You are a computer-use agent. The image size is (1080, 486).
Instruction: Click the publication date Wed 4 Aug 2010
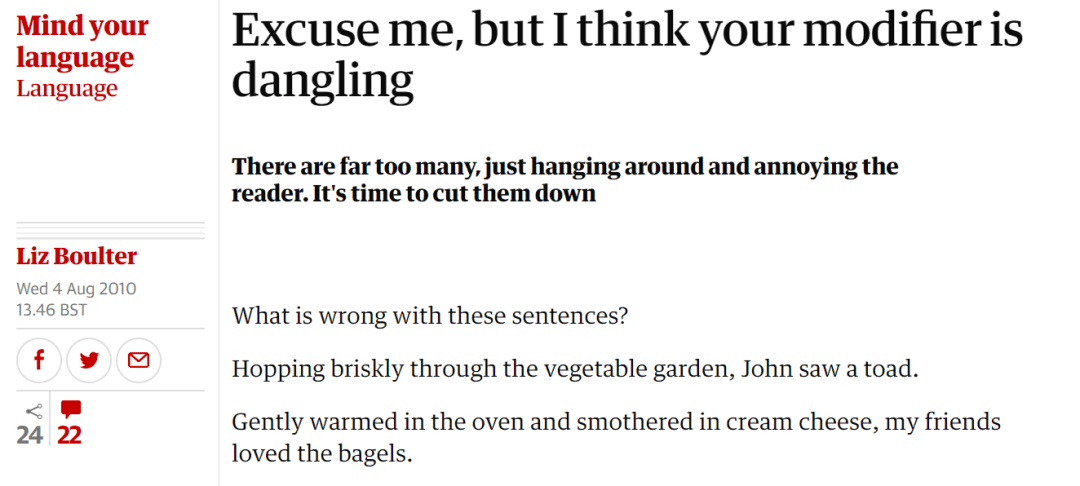(76, 288)
